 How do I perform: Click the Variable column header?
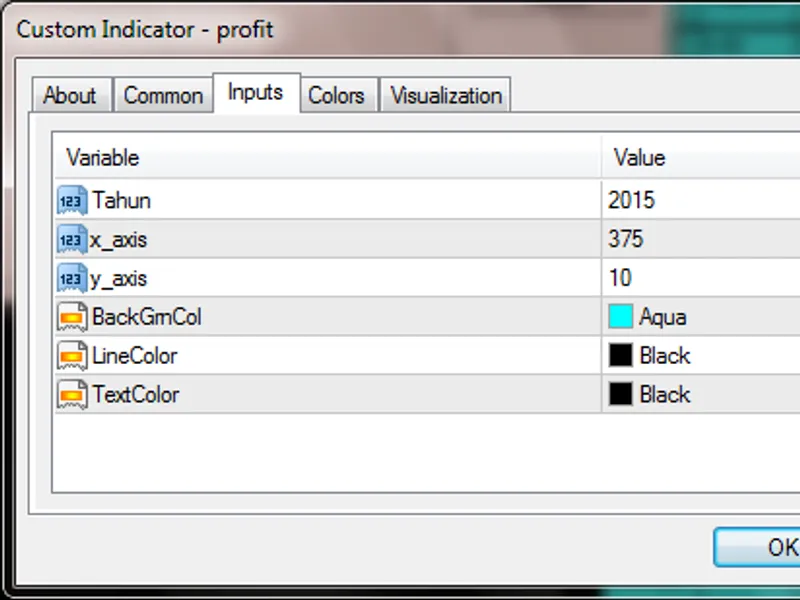pos(328,158)
